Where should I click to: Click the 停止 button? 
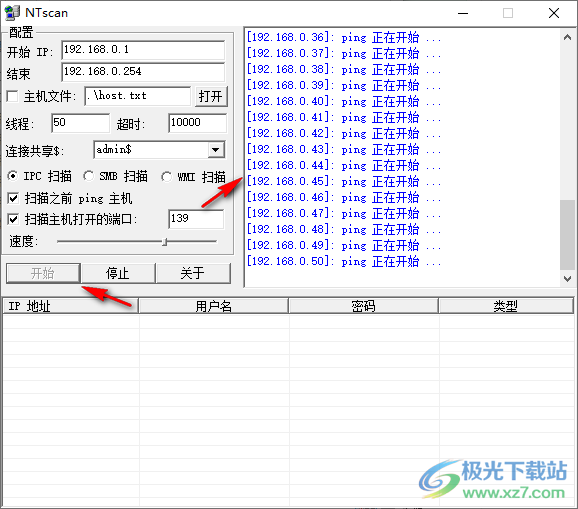[x=118, y=273]
